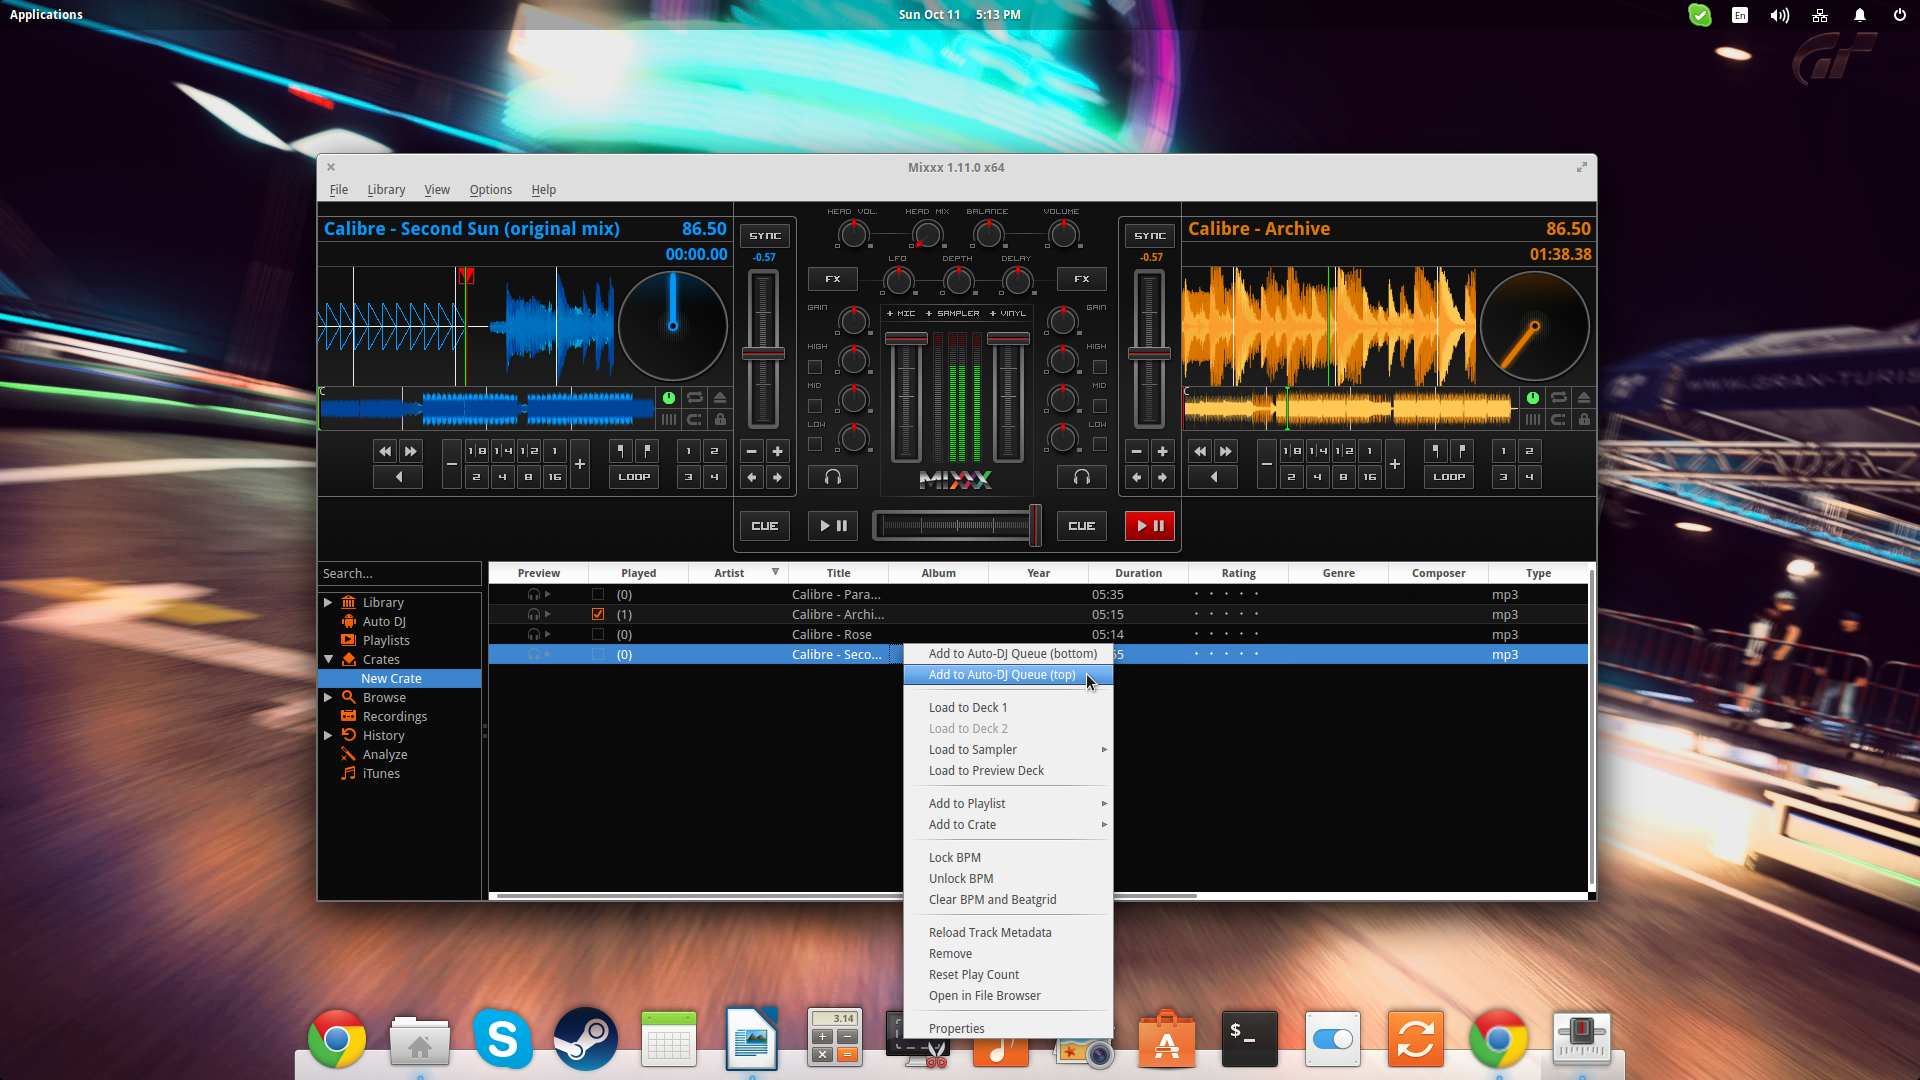Click right headphone cue icon
The width and height of the screenshot is (1920, 1080).
pos(1082,477)
